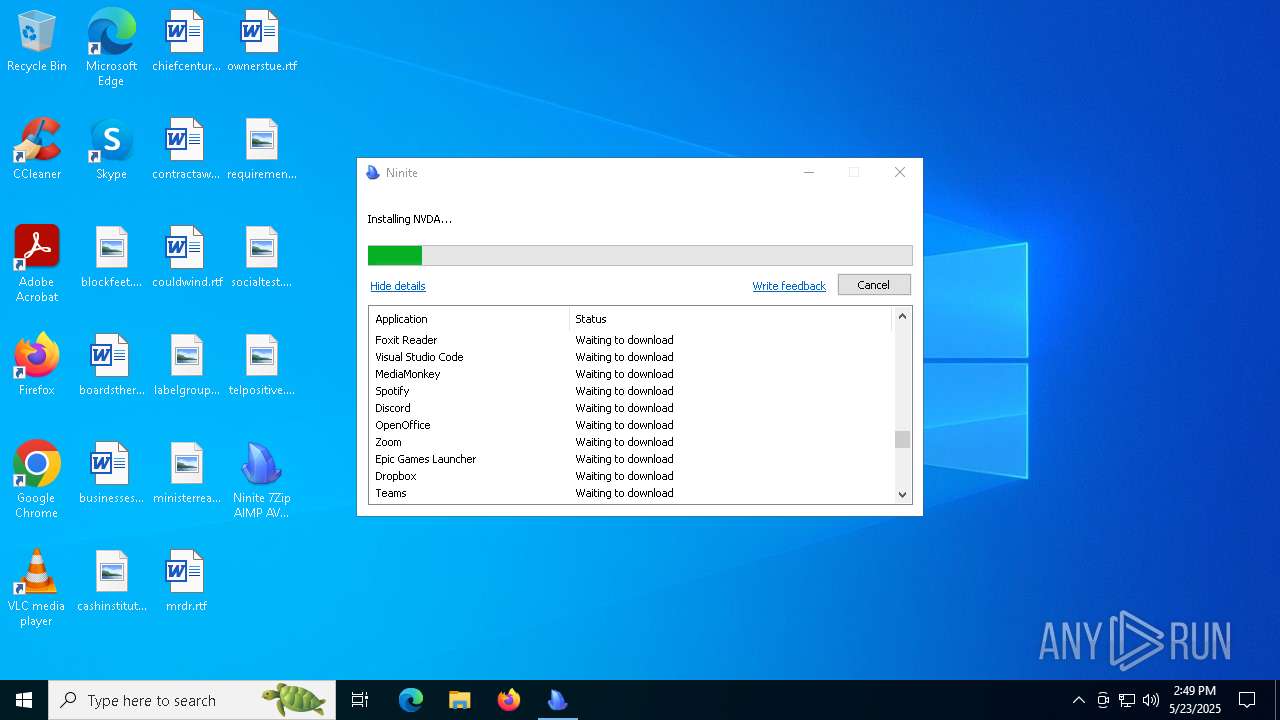
Task: Select the requiremen image file icon
Action: 262,150
